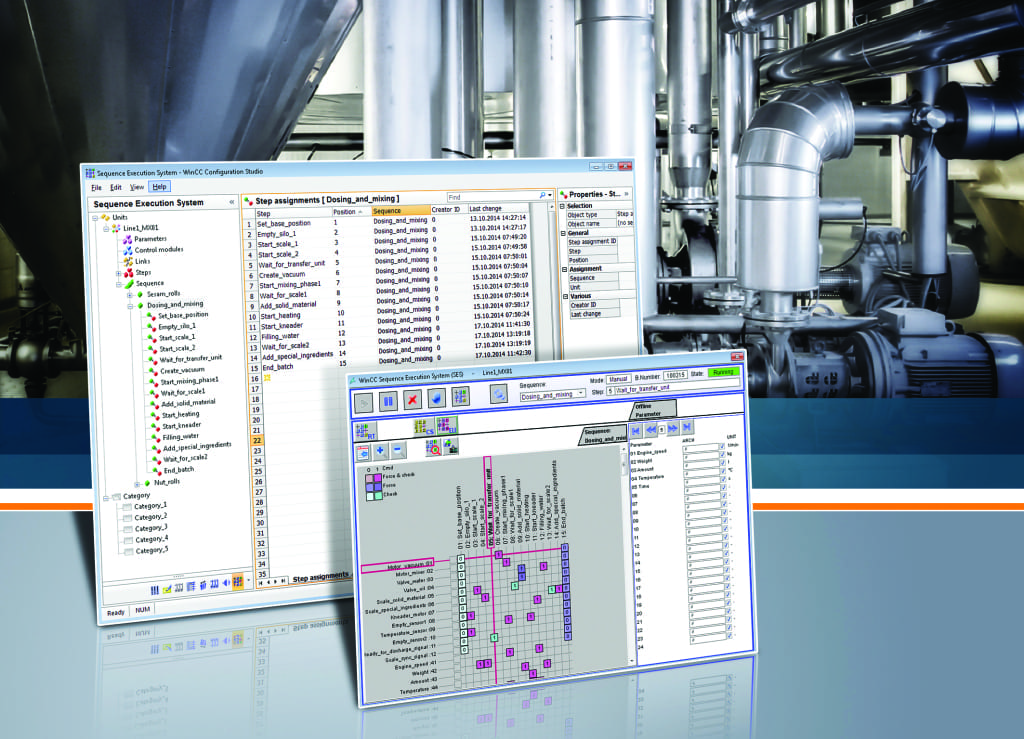Expand the Steps tree node
Screen dimensions: 1024x739
point(118,274)
